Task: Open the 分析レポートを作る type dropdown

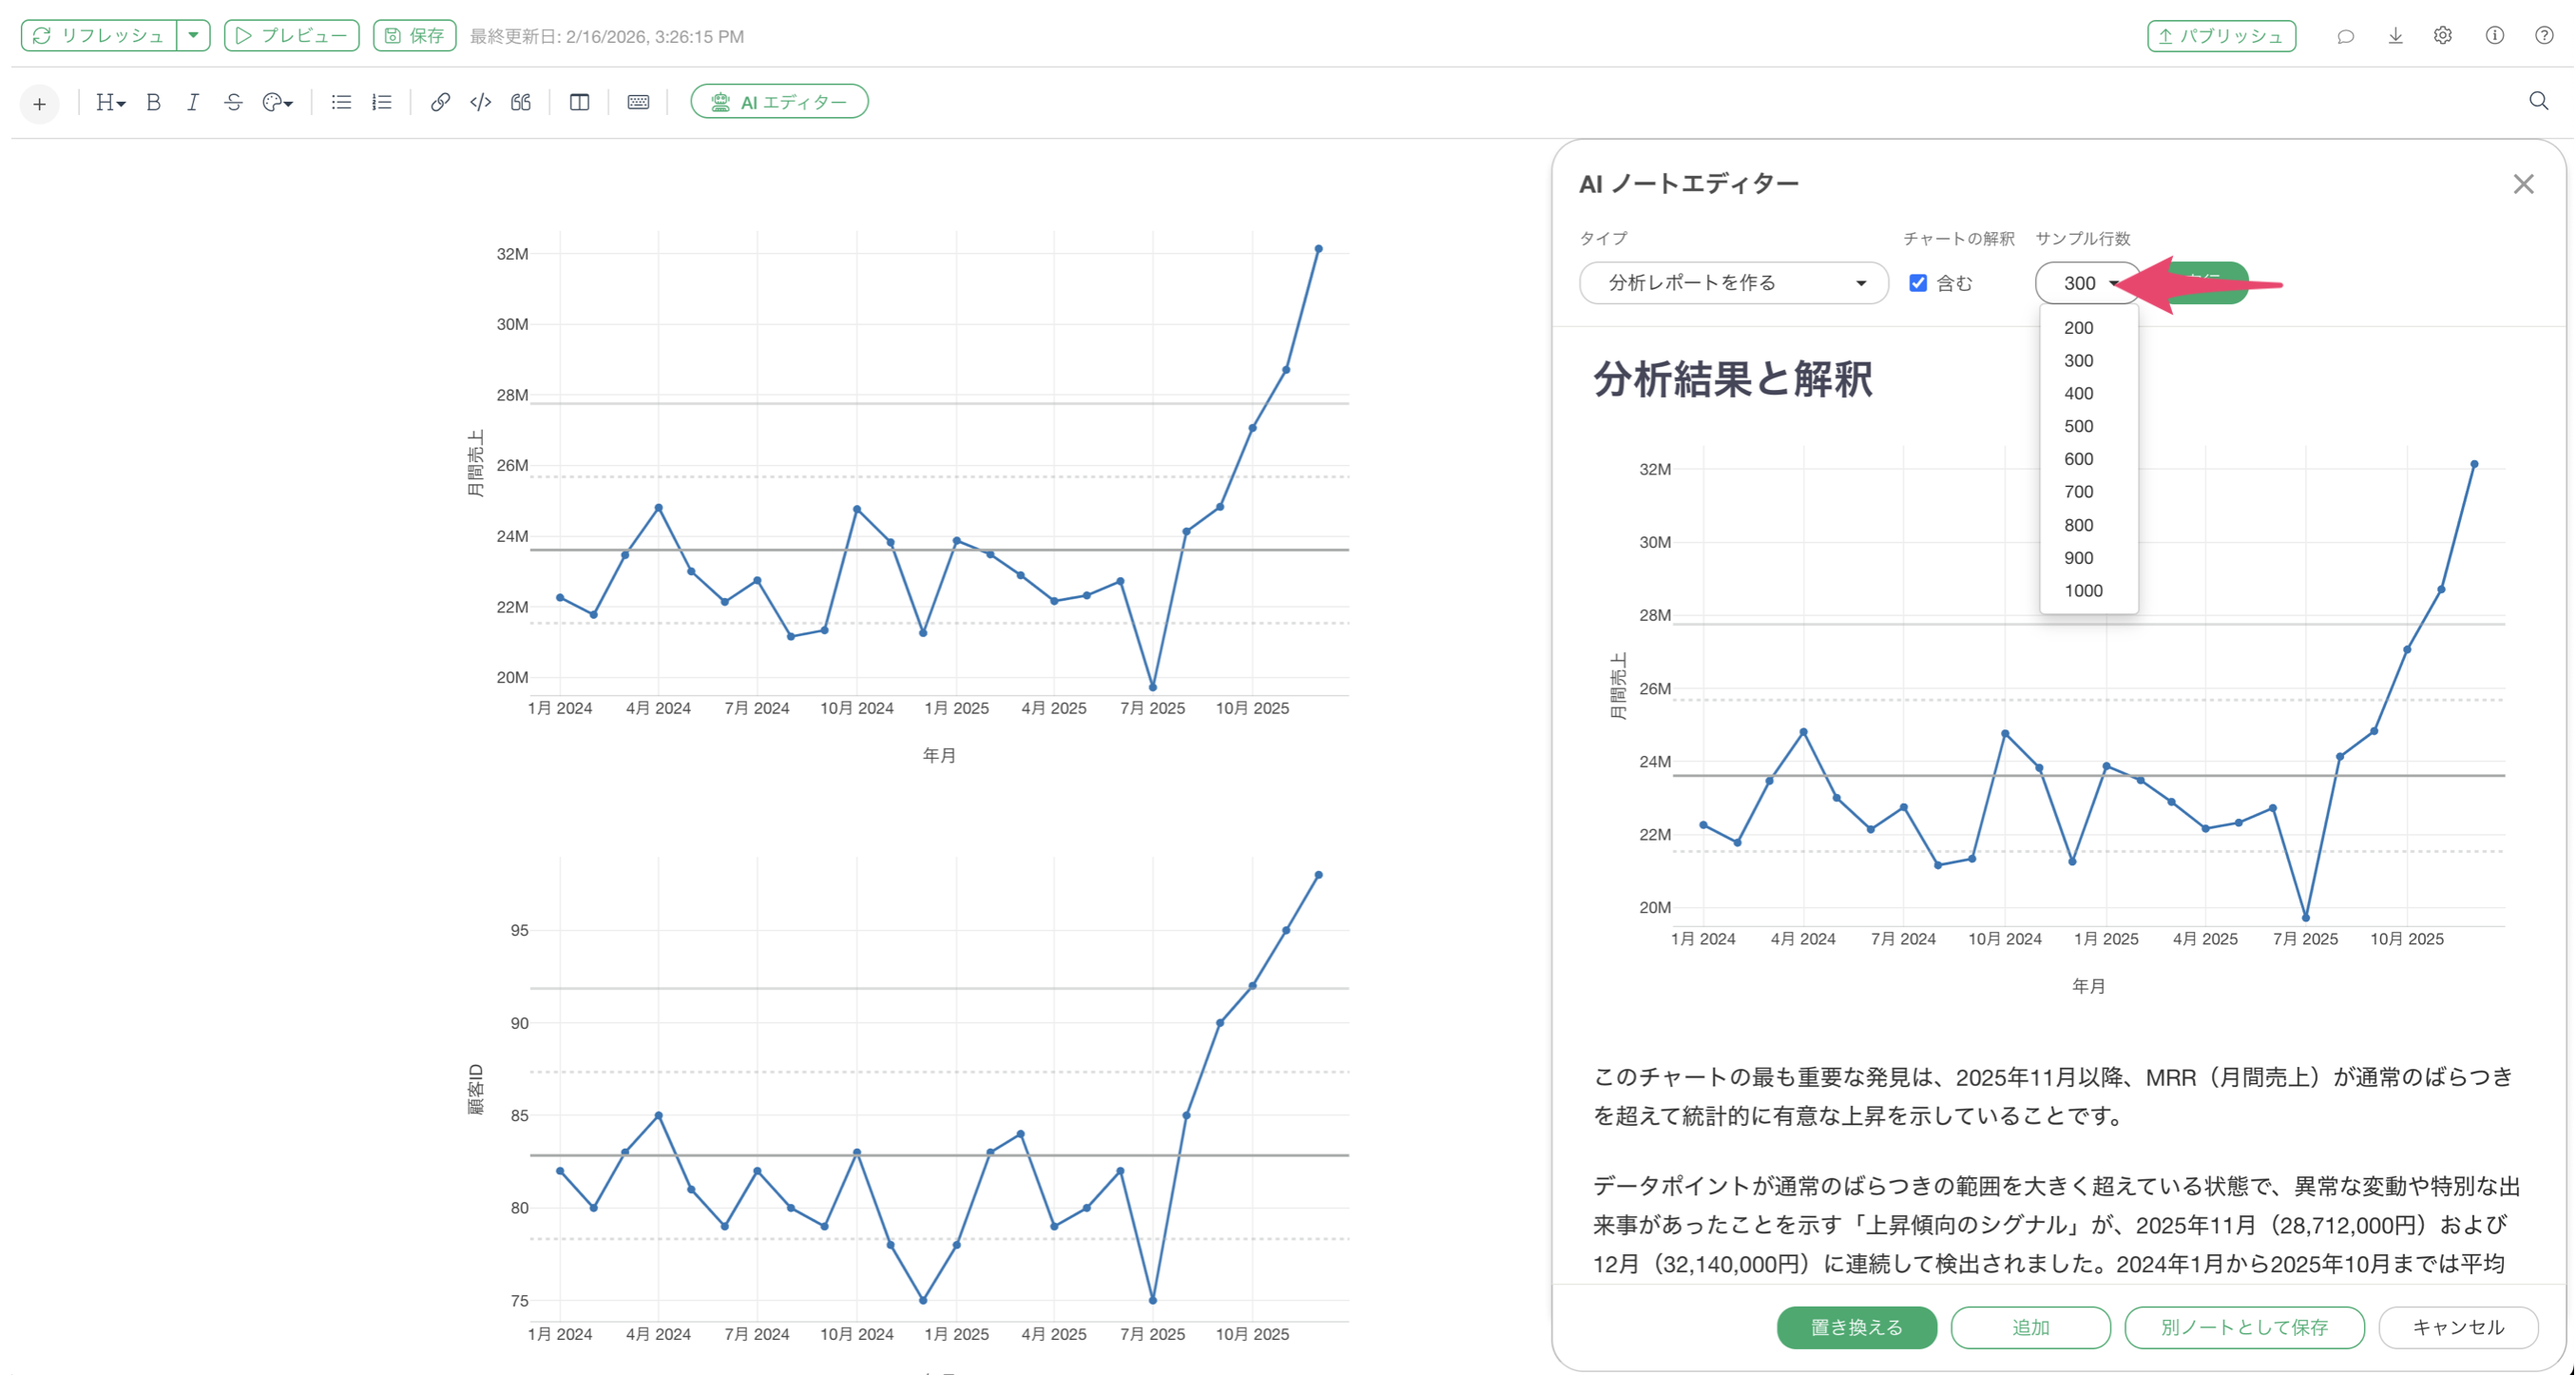Action: coord(1733,283)
